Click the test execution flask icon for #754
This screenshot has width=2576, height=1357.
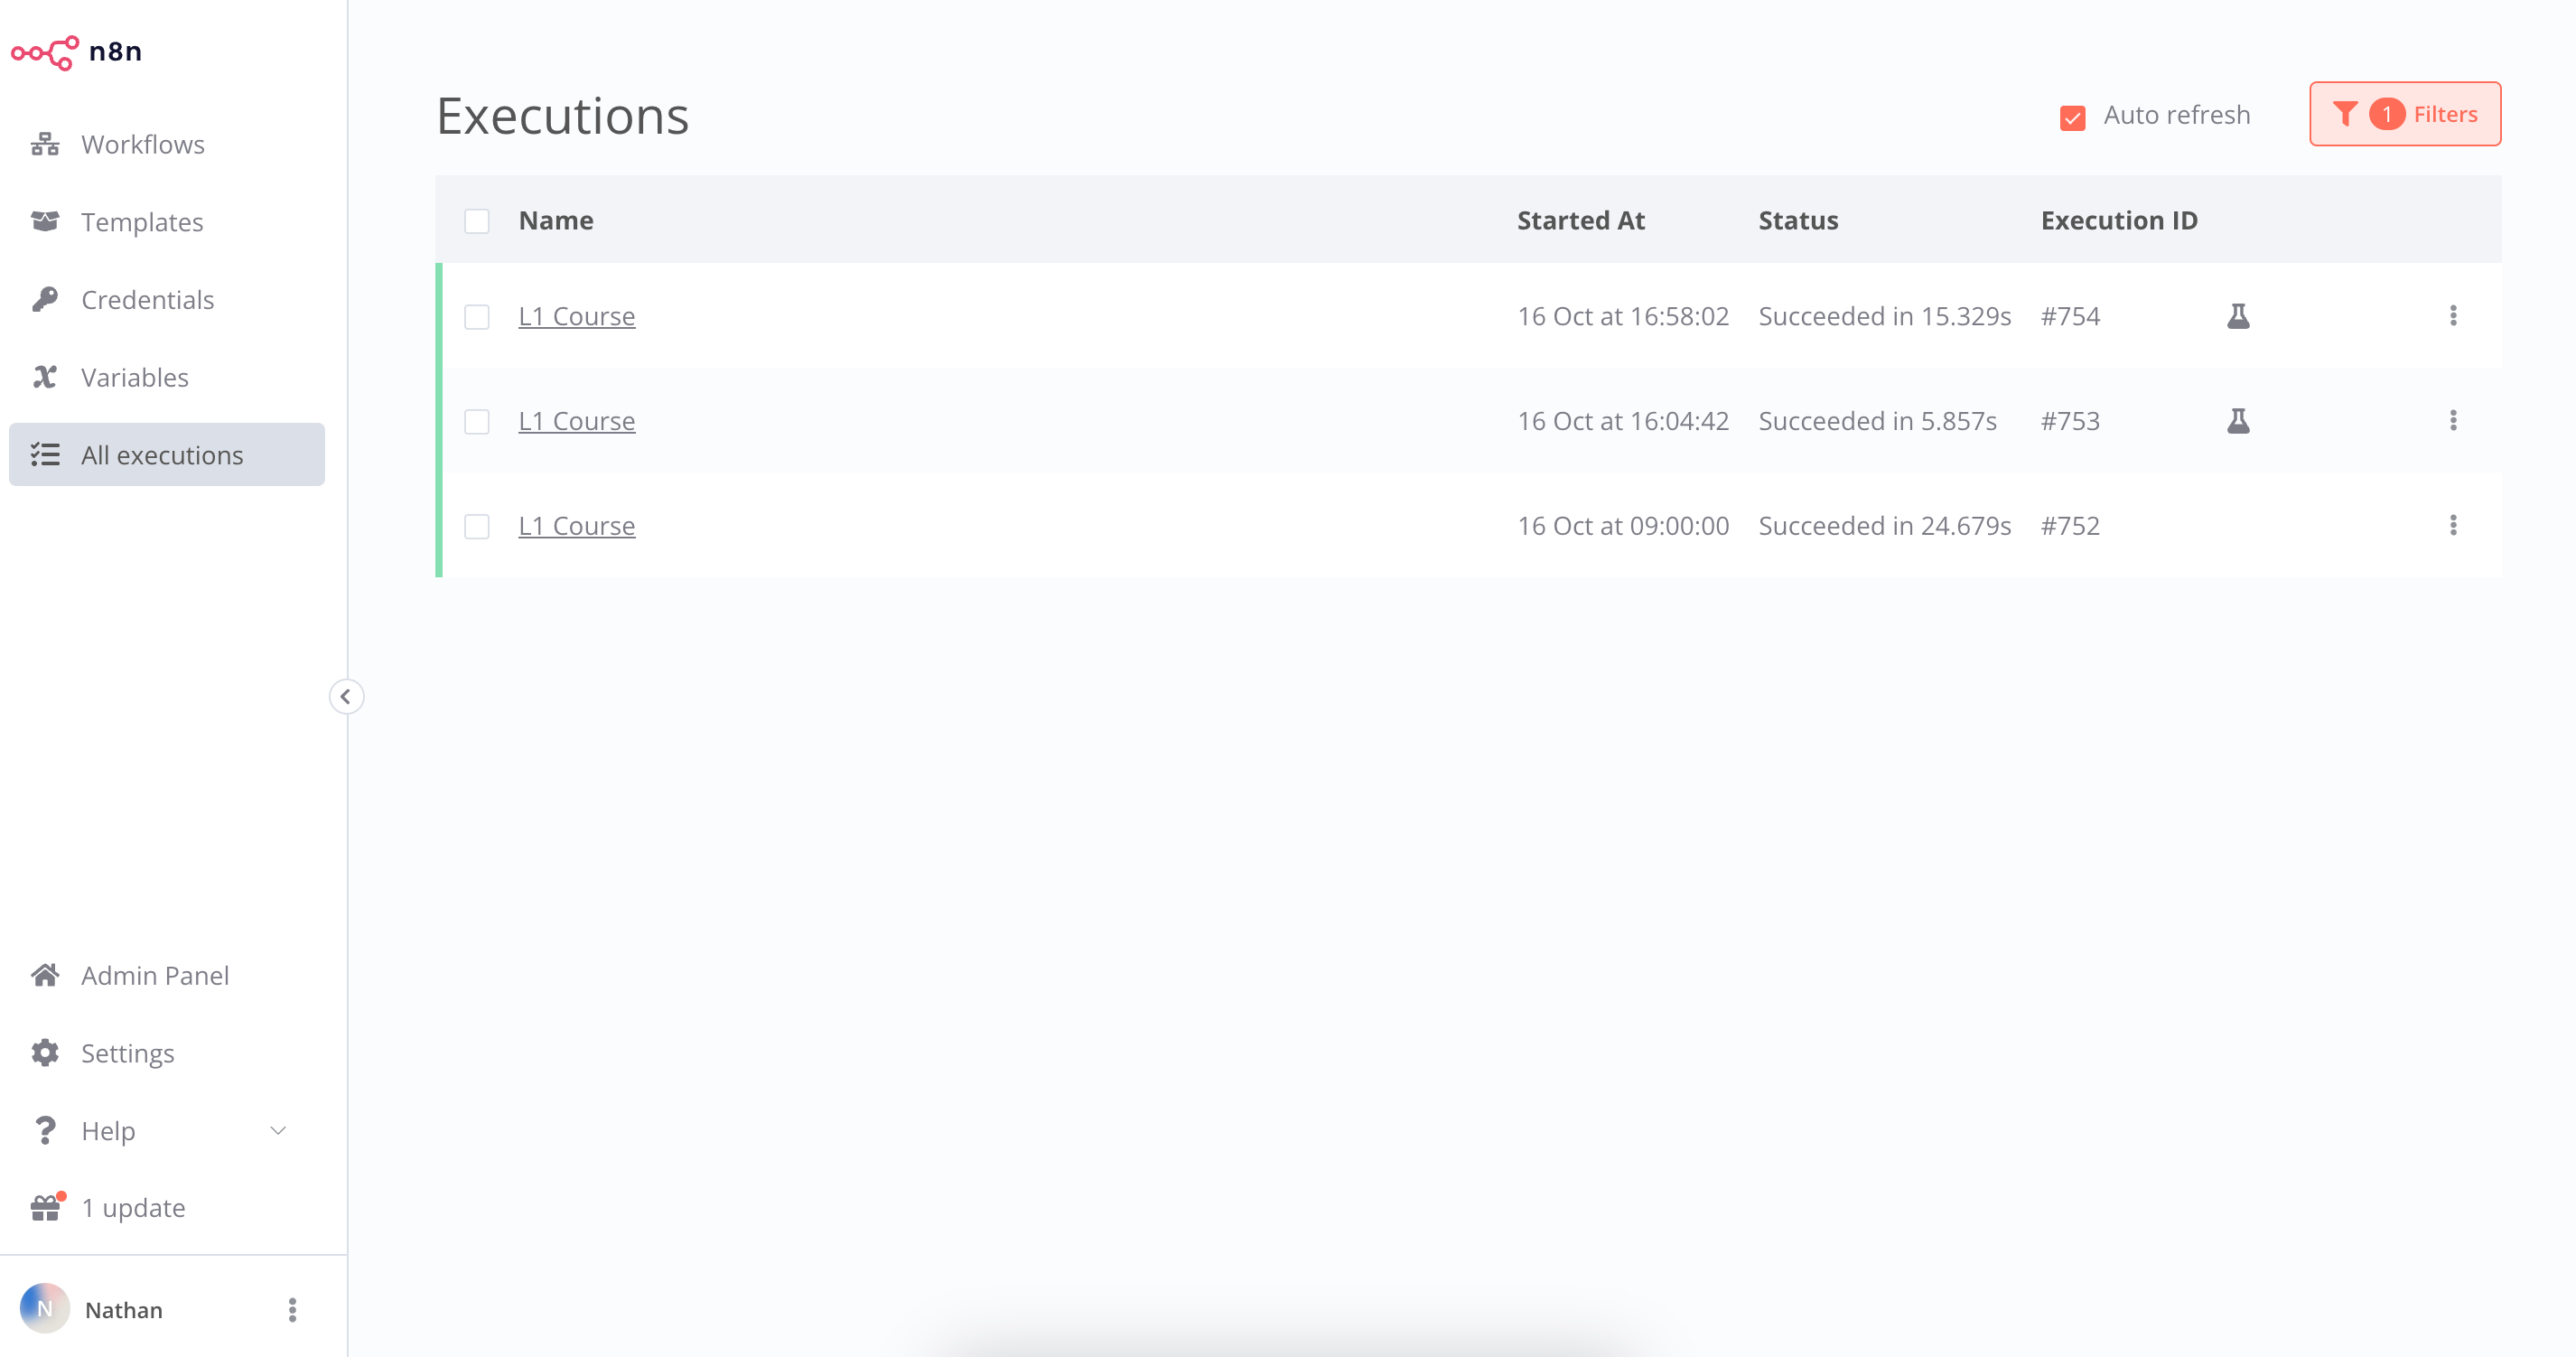2238,316
